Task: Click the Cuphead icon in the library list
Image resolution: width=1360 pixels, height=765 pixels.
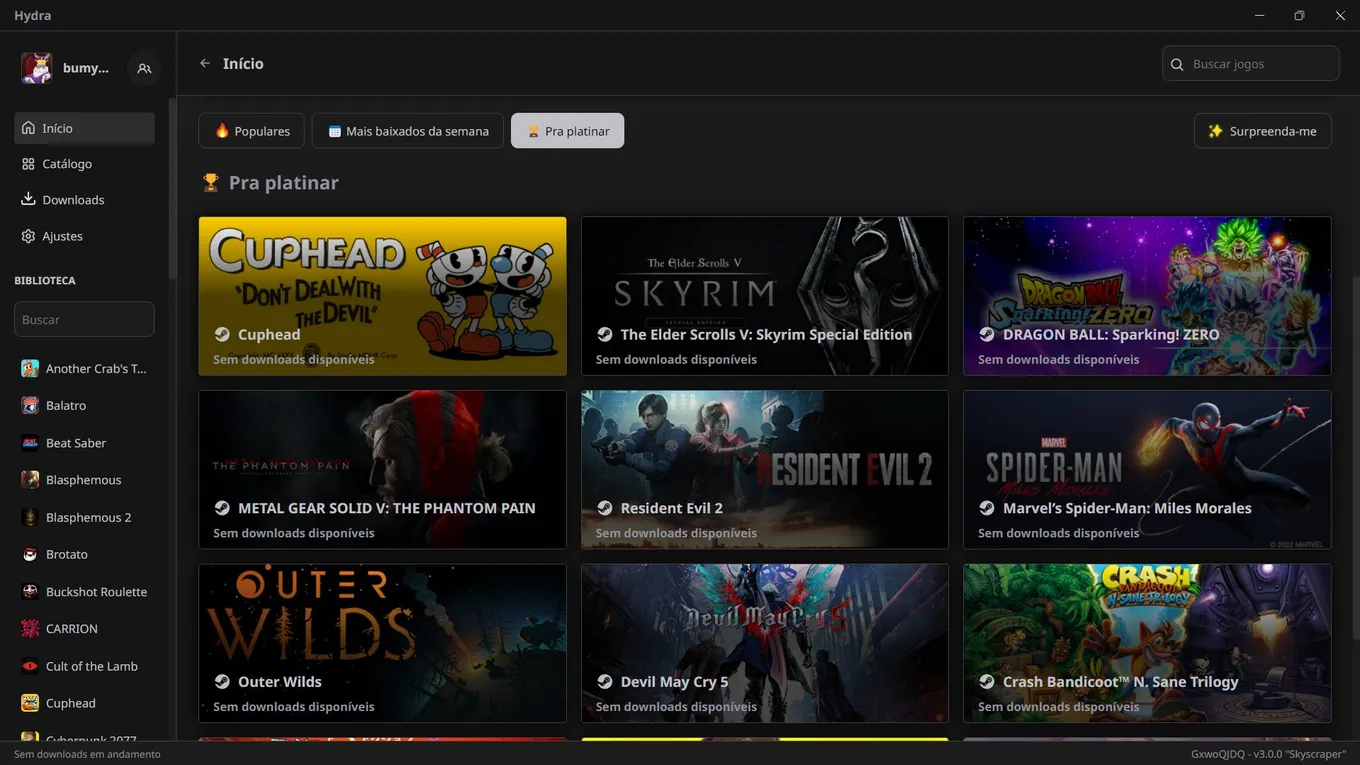Action: tap(30, 703)
